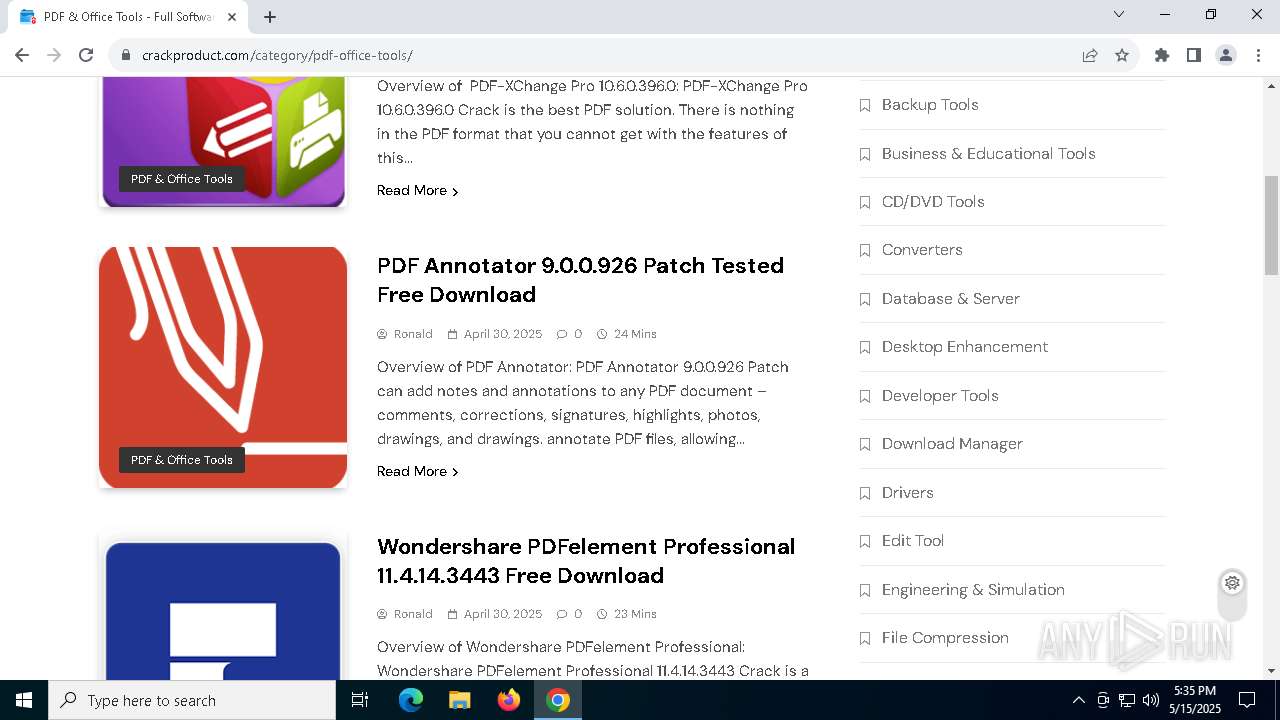Open the Chrome three-dot menu
The width and height of the screenshot is (1280, 720).
pos(1258,55)
